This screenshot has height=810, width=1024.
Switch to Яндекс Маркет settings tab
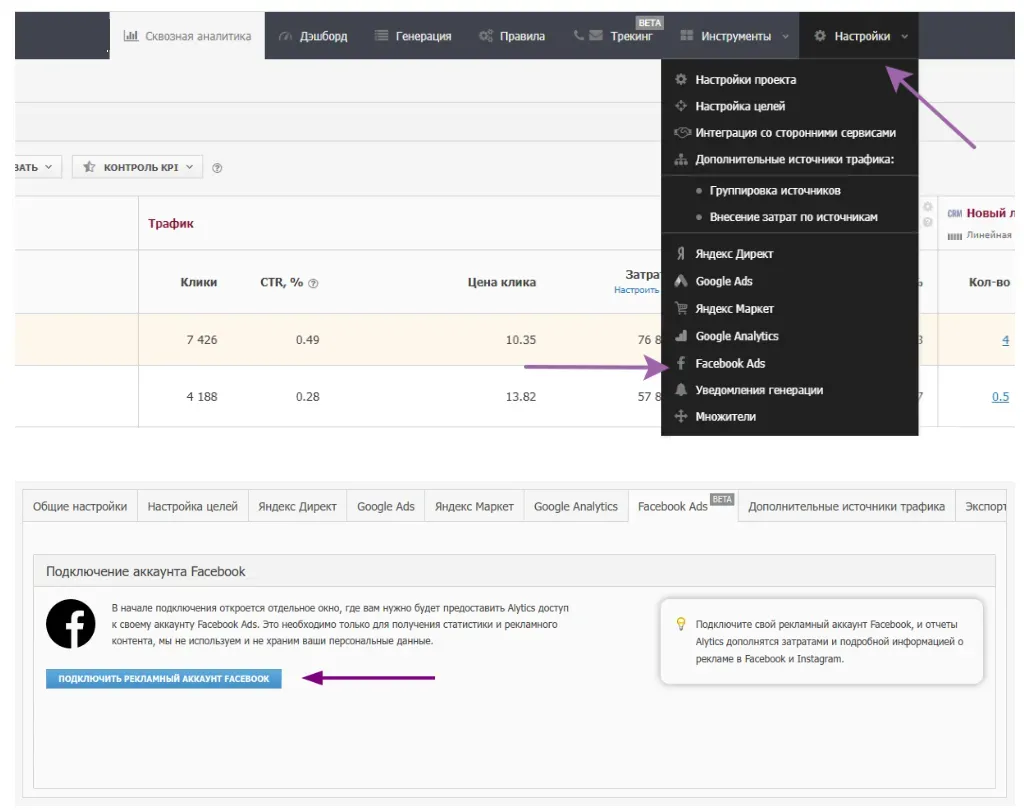474,506
